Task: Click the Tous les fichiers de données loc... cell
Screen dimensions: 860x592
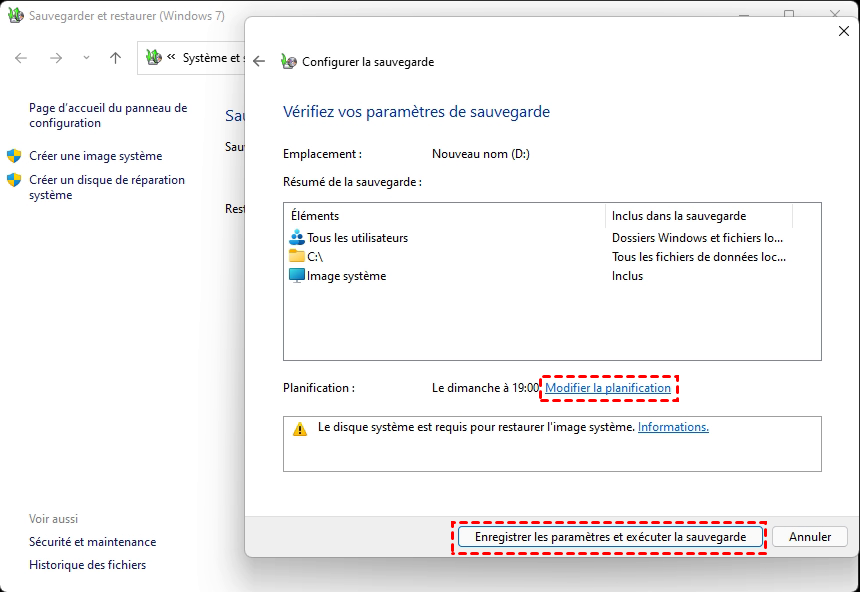Action: [x=699, y=257]
